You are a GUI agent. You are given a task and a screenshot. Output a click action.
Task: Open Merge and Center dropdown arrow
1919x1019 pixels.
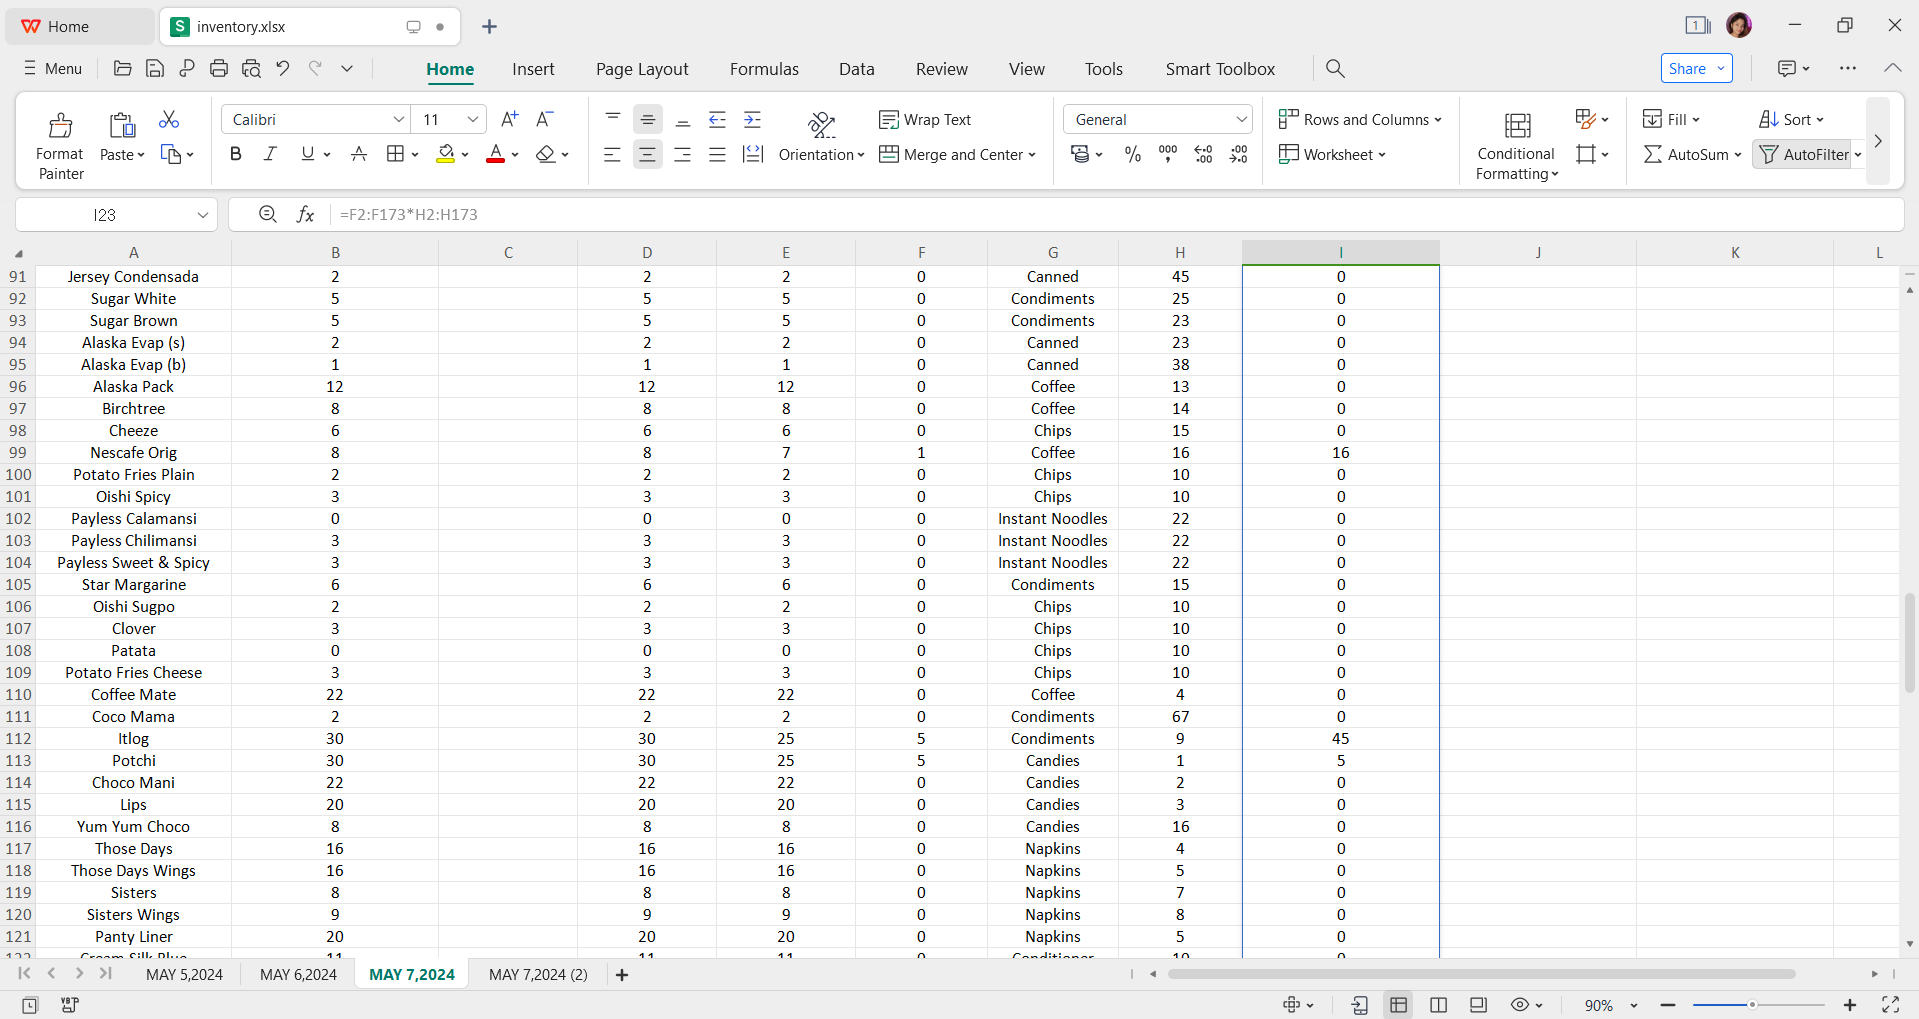1032,155
